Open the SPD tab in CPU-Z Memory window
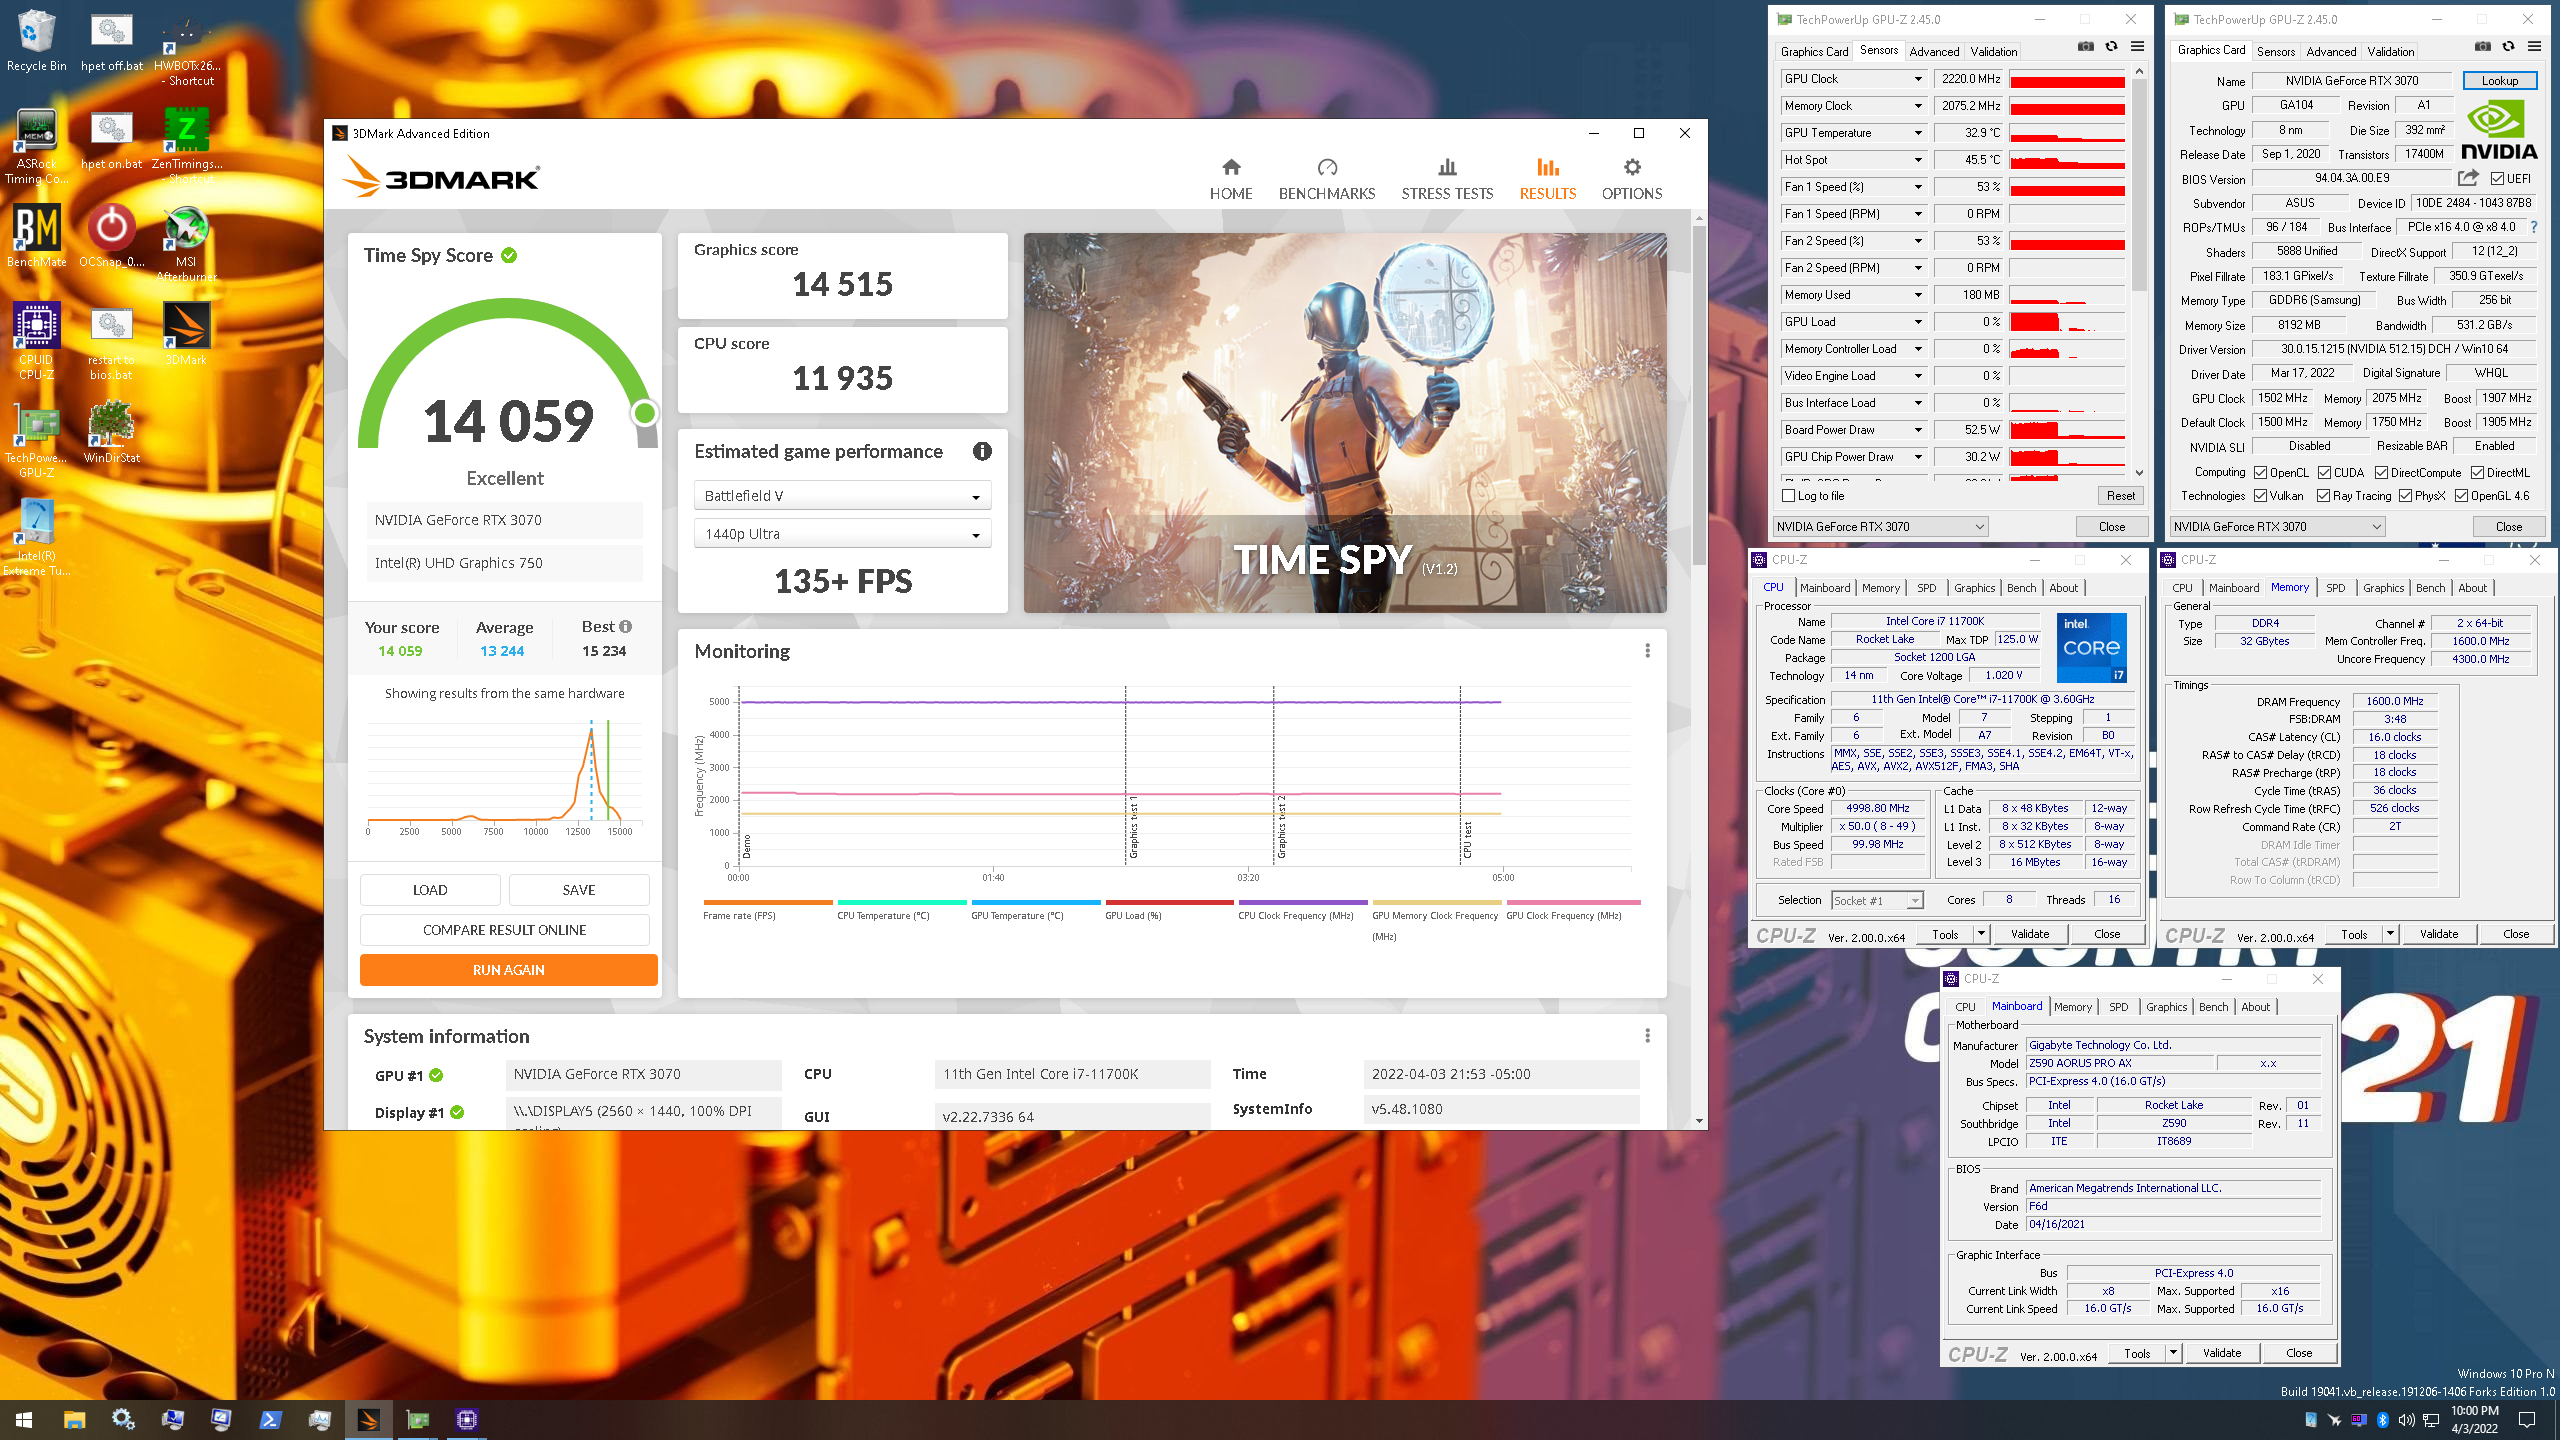Screen dimensions: 2560x1440 tap(2335, 588)
